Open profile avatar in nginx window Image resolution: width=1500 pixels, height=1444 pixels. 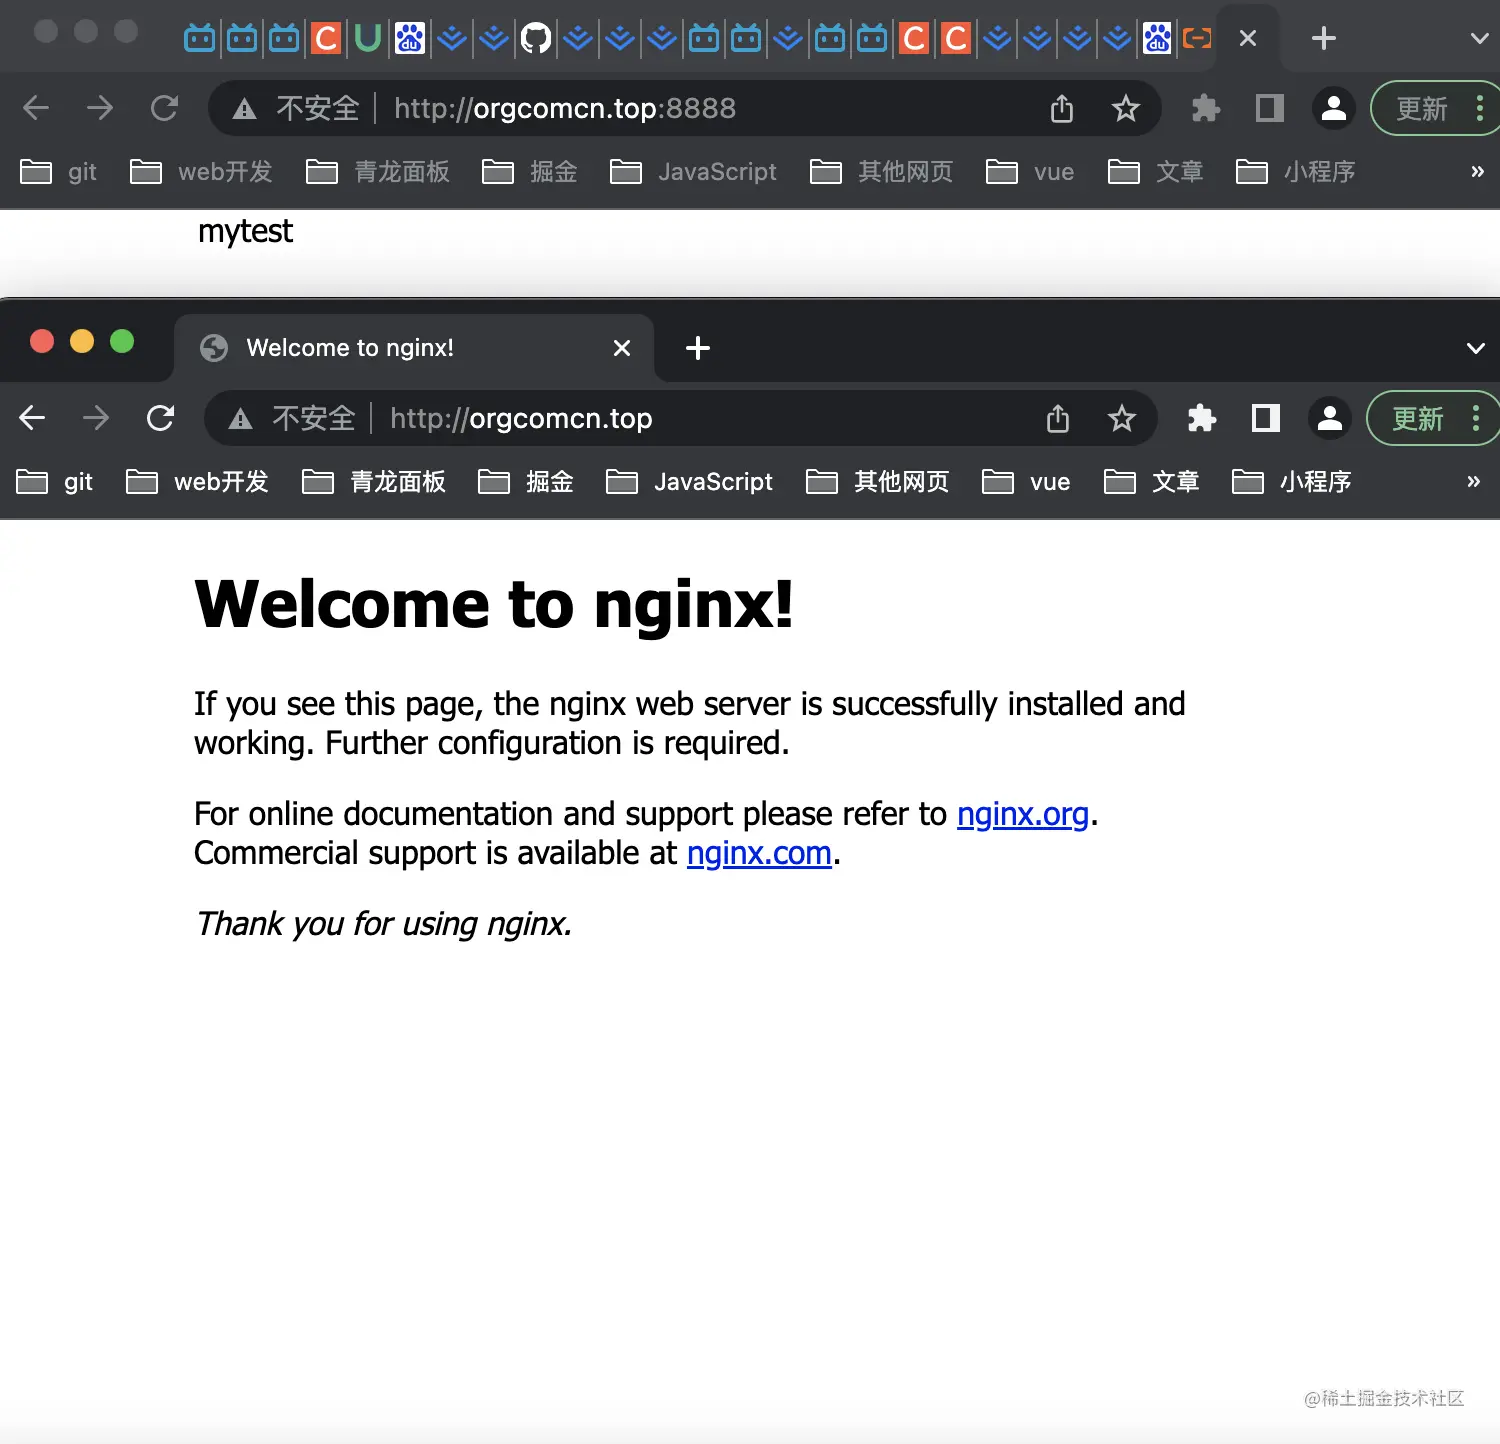tap(1330, 418)
